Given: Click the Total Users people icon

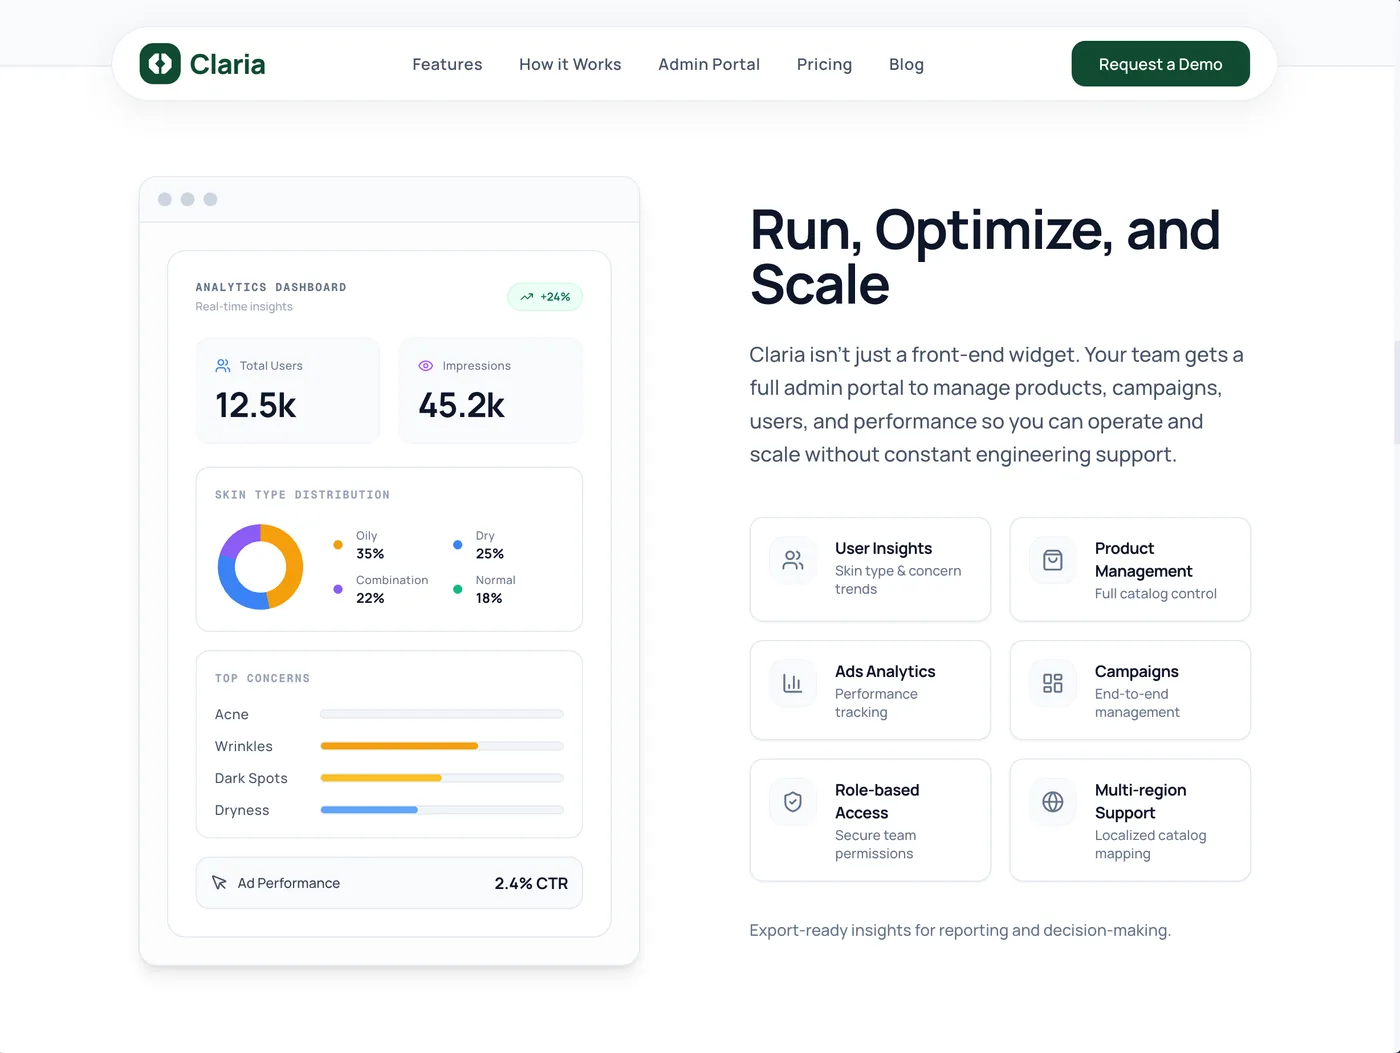Looking at the screenshot, I should click(x=223, y=366).
